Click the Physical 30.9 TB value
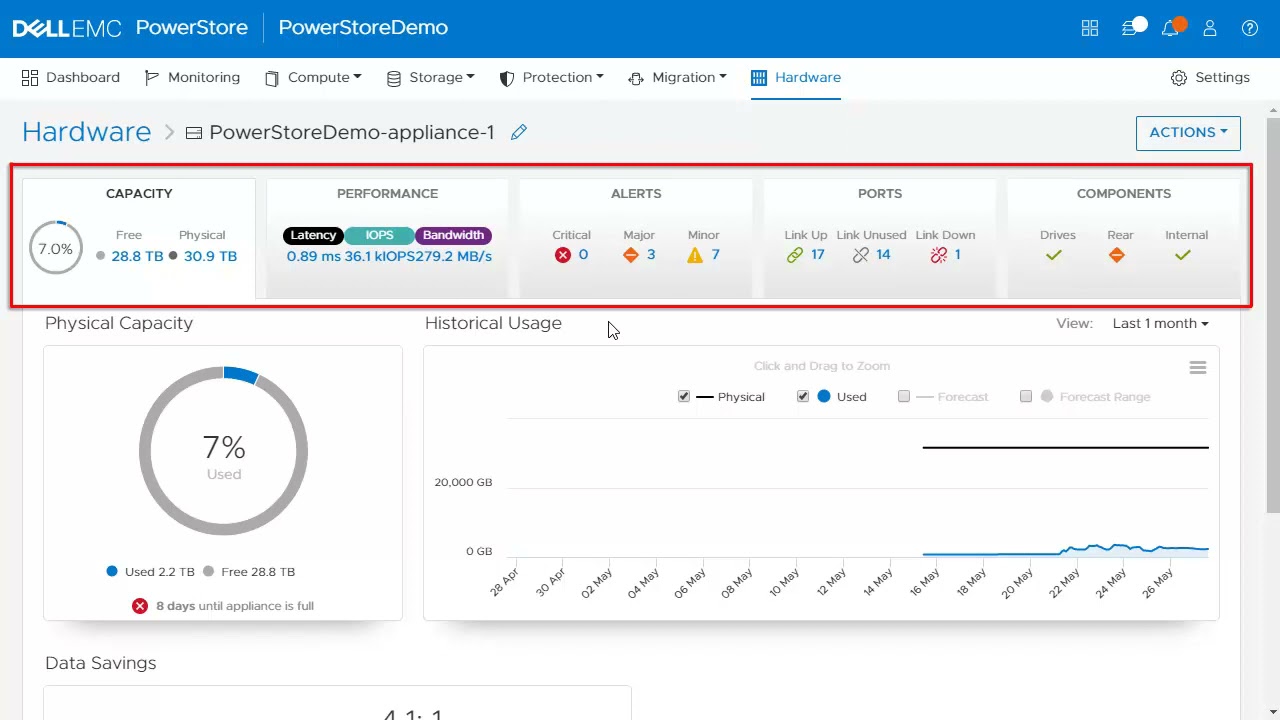 210,256
